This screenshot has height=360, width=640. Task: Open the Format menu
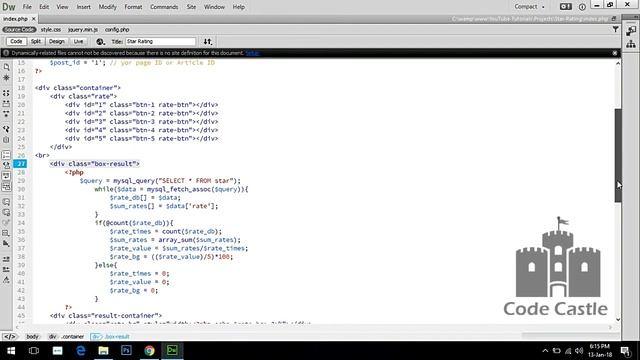click(133, 7)
